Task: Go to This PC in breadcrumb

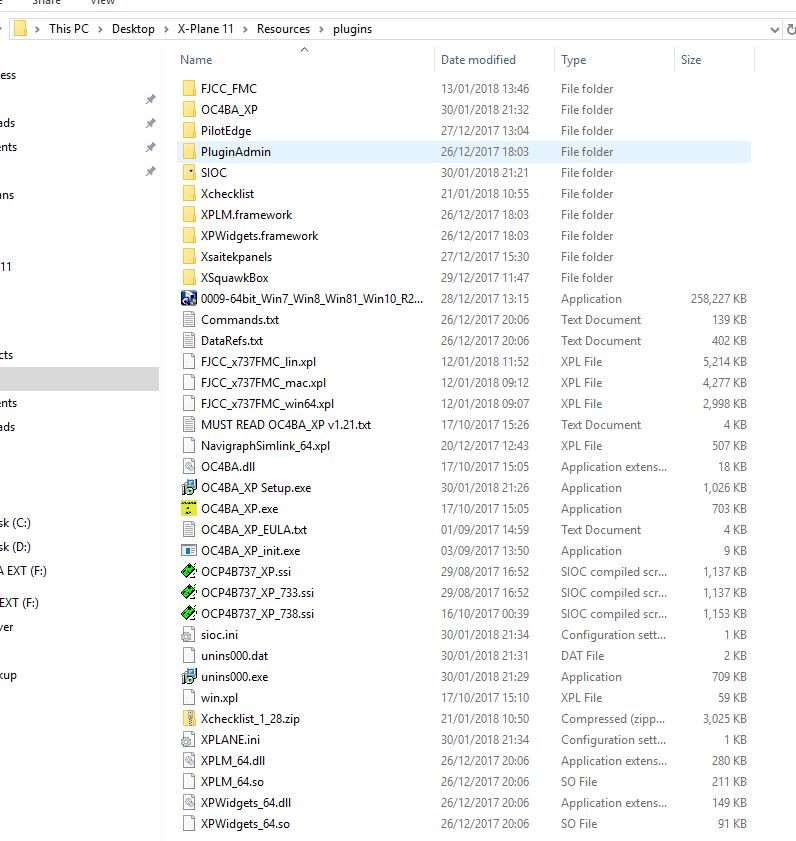Action: (69, 28)
